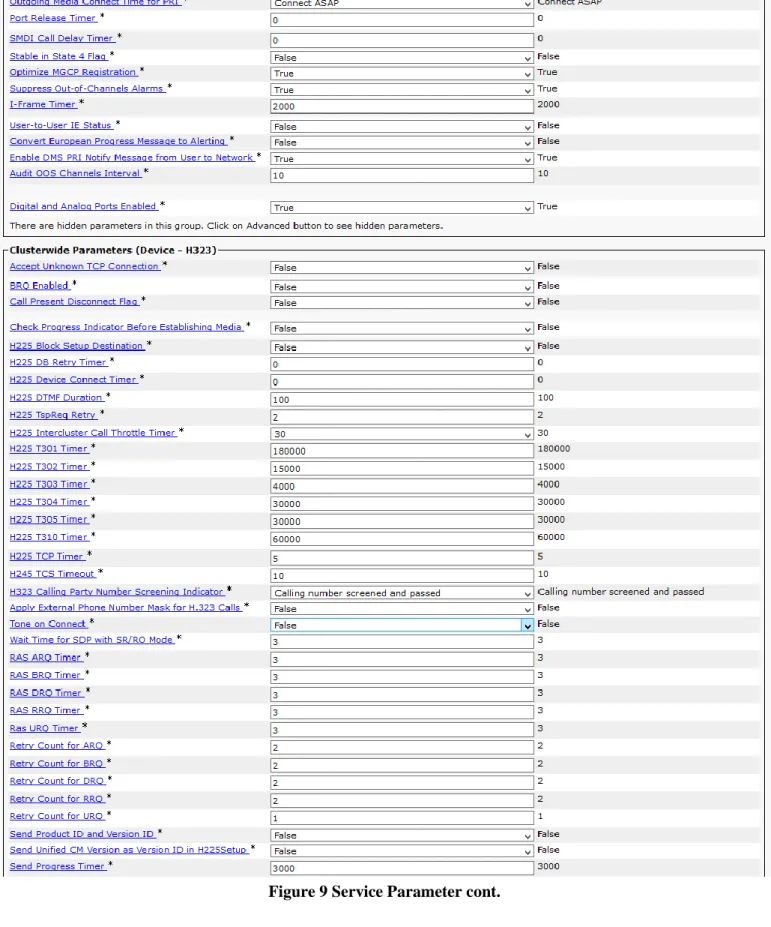
Task: Open the BRQ Enabled help link
Action: pos(39,286)
